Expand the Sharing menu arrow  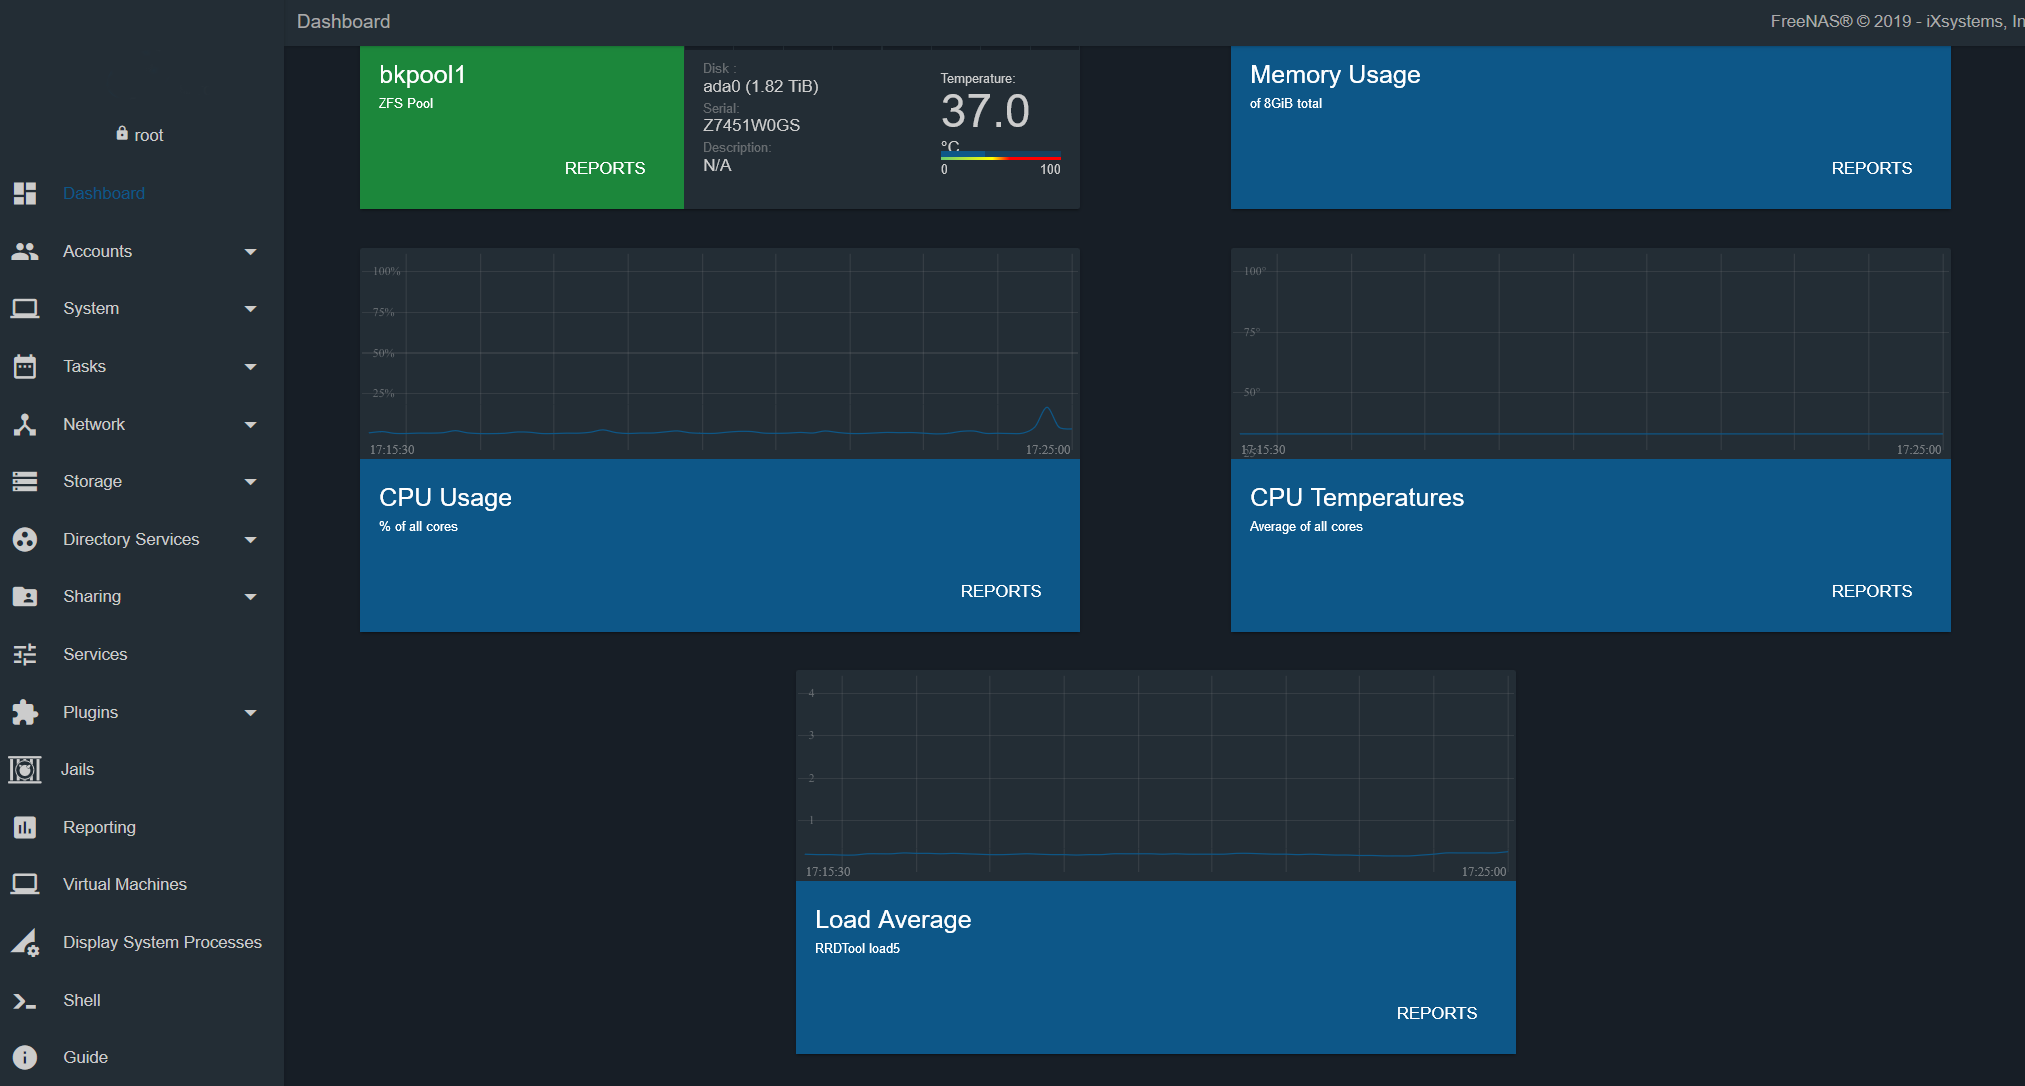(x=251, y=597)
